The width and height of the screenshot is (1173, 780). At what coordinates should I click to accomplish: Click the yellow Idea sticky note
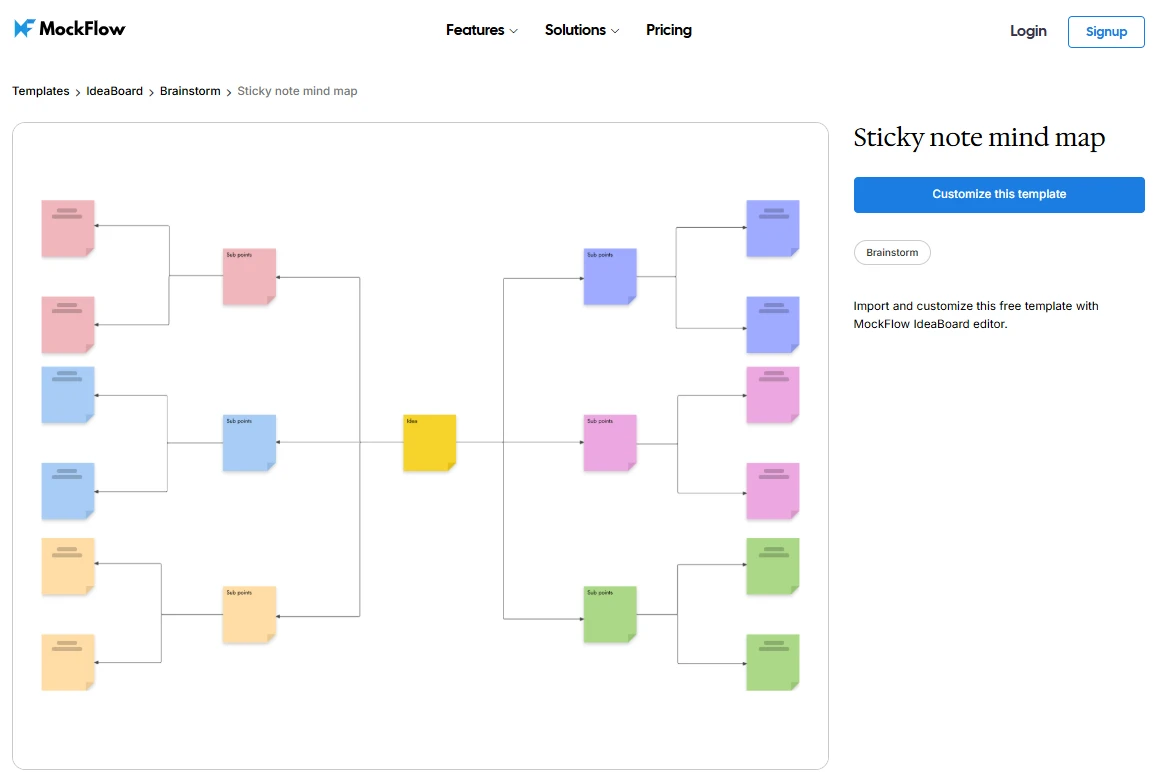click(x=429, y=443)
